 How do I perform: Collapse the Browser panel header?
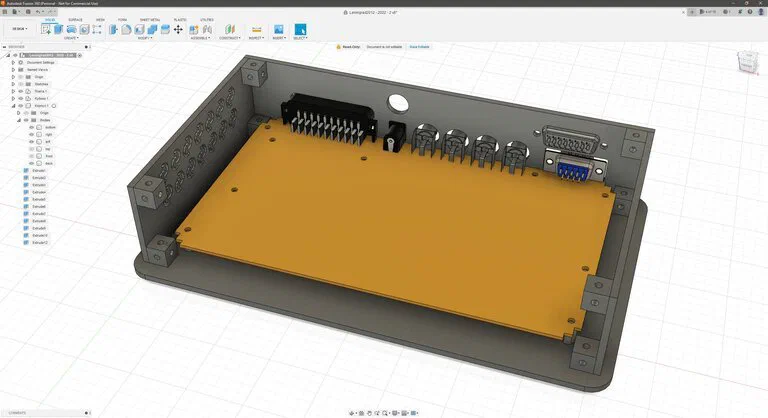[4, 47]
